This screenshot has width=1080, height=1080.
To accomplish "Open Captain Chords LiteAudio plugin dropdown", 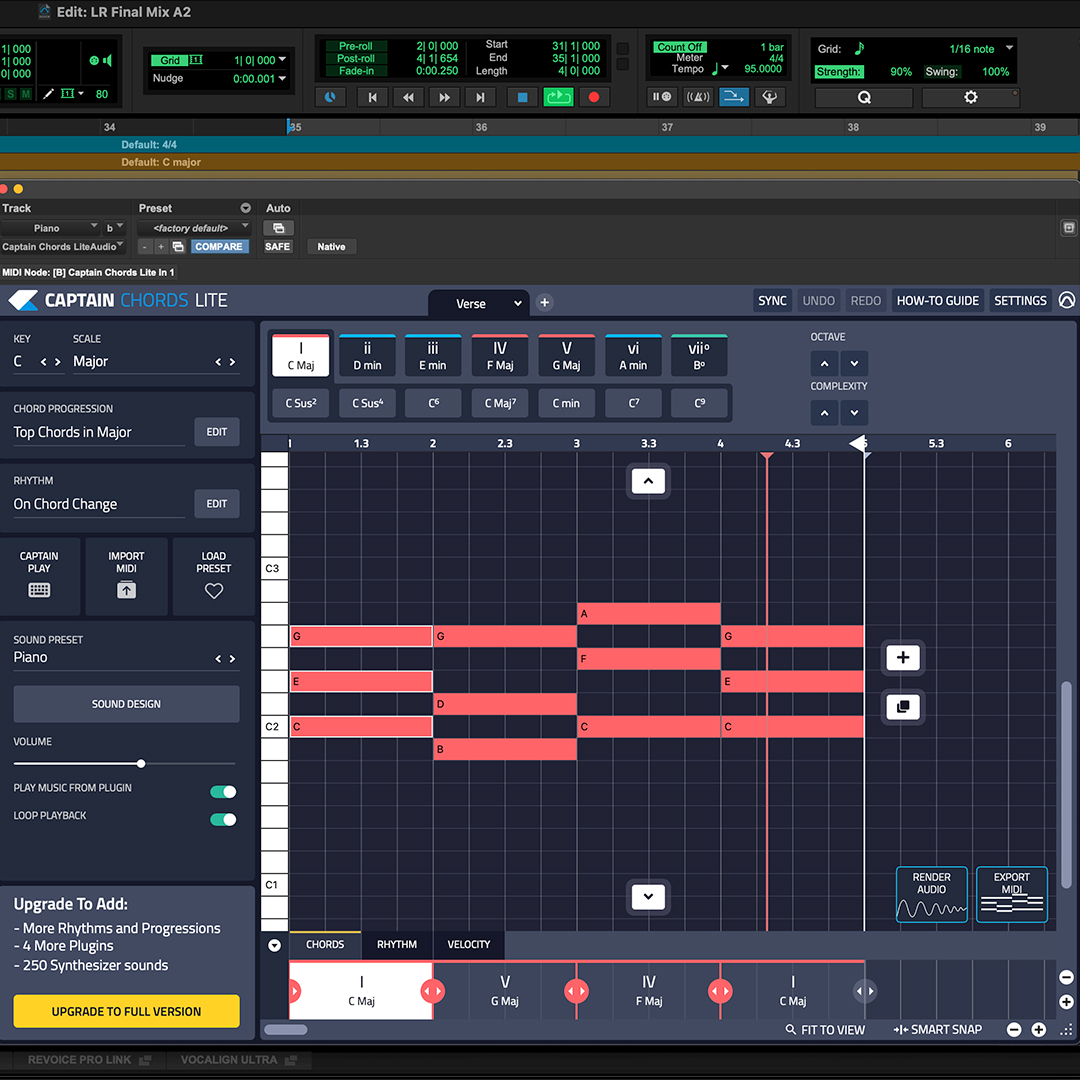I will [63, 247].
